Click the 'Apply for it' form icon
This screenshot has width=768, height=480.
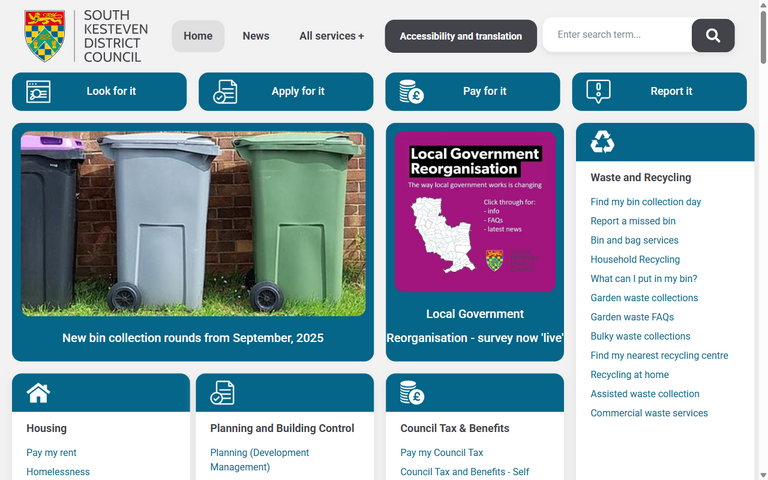pos(225,92)
